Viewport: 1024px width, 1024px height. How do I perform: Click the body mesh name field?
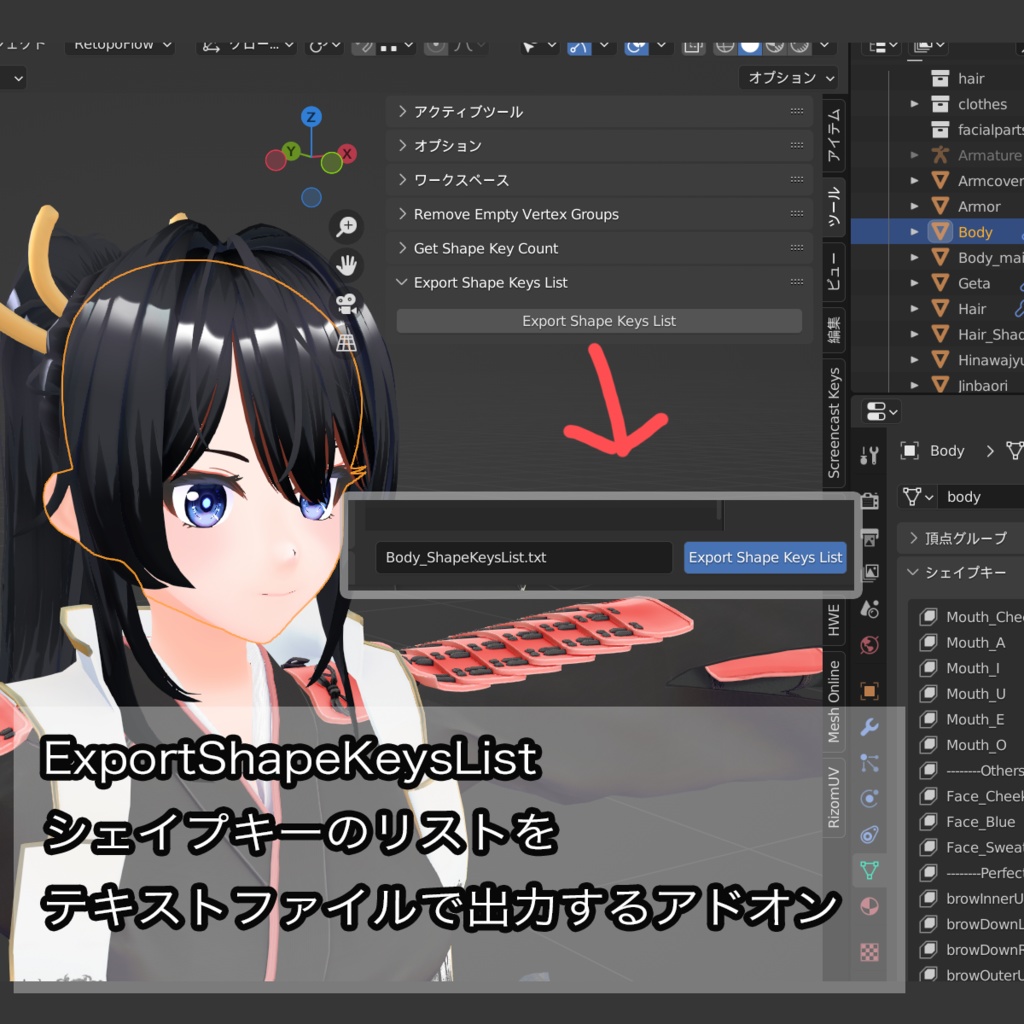pos(981,497)
